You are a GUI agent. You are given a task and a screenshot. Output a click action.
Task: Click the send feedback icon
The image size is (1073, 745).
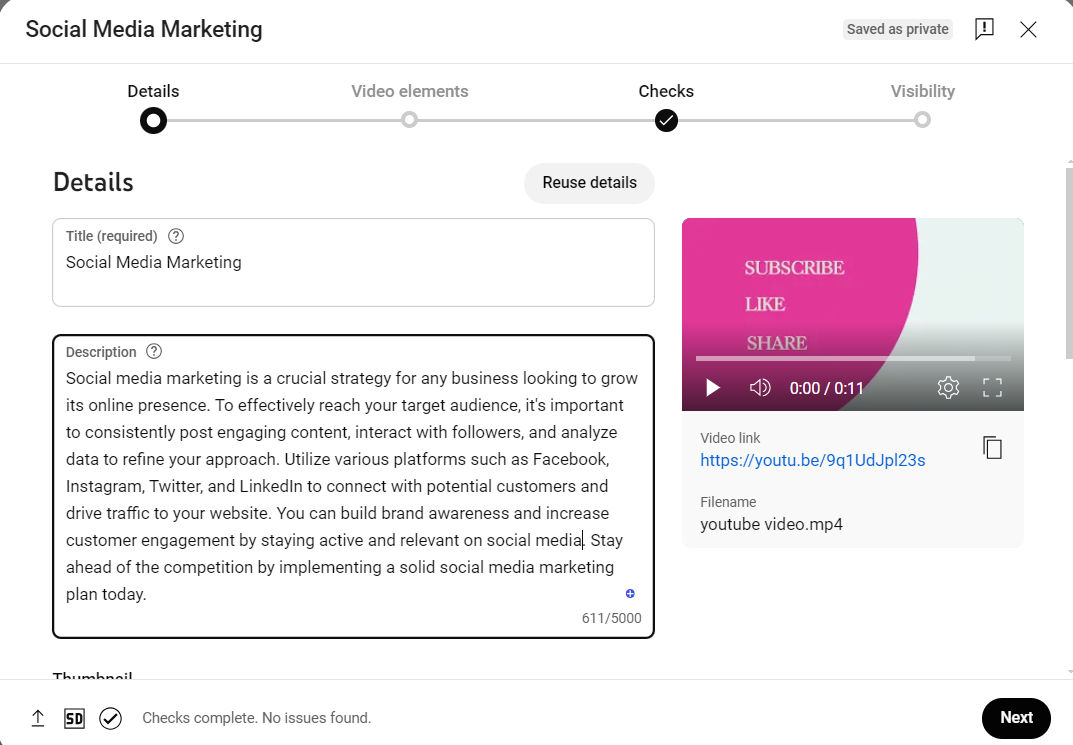pos(984,29)
